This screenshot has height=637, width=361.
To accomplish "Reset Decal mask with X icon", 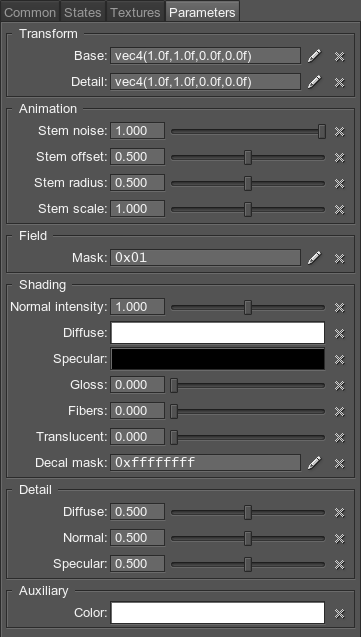I will click(x=339, y=464).
